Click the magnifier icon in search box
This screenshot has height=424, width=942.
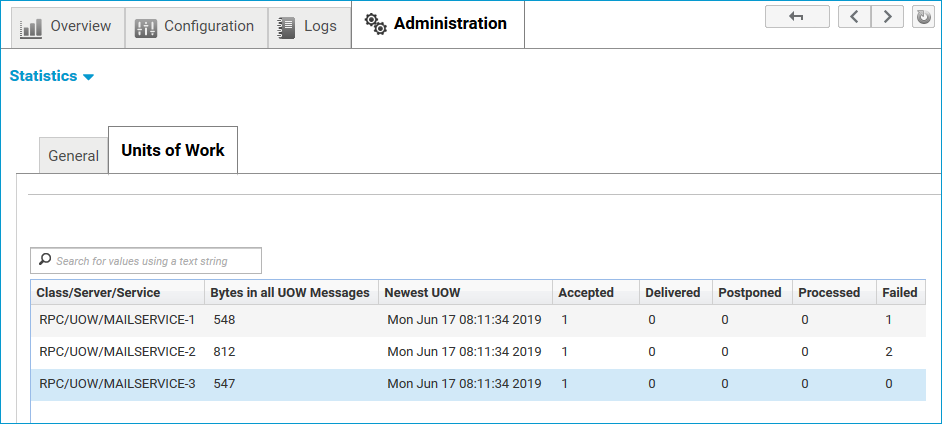(x=45, y=259)
